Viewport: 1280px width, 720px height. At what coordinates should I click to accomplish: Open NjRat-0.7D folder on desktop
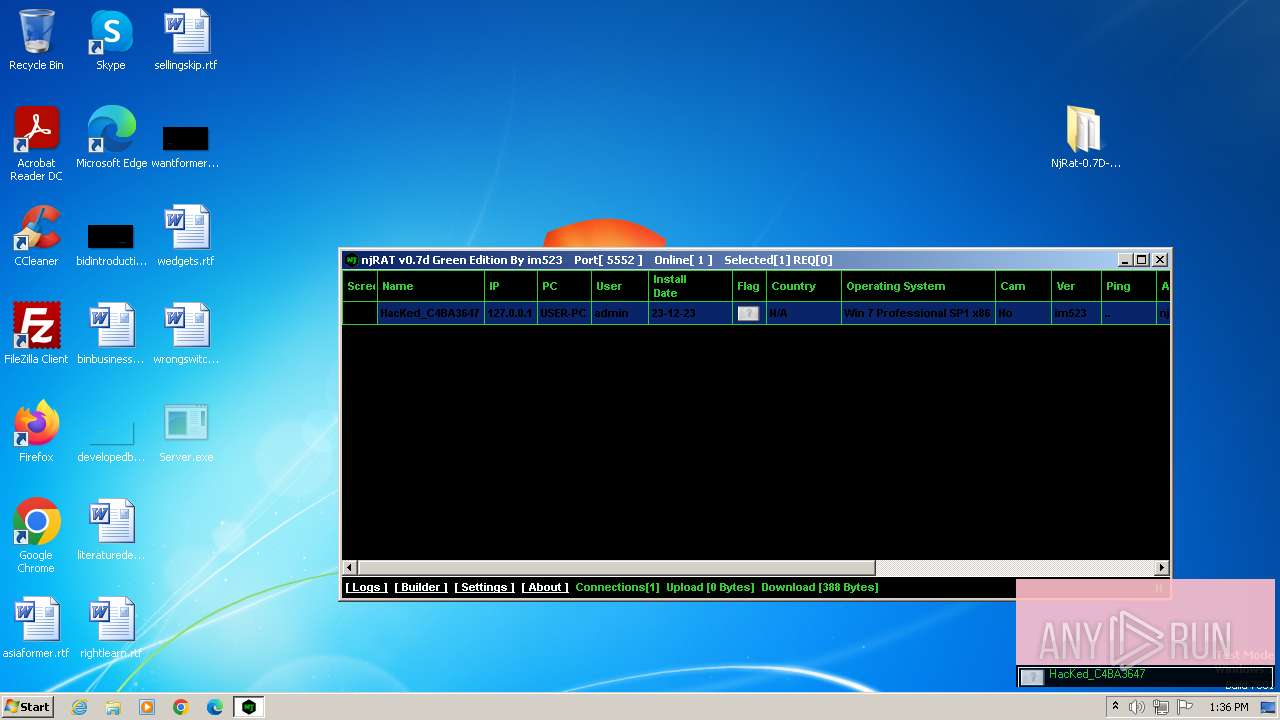click(1085, 138)
